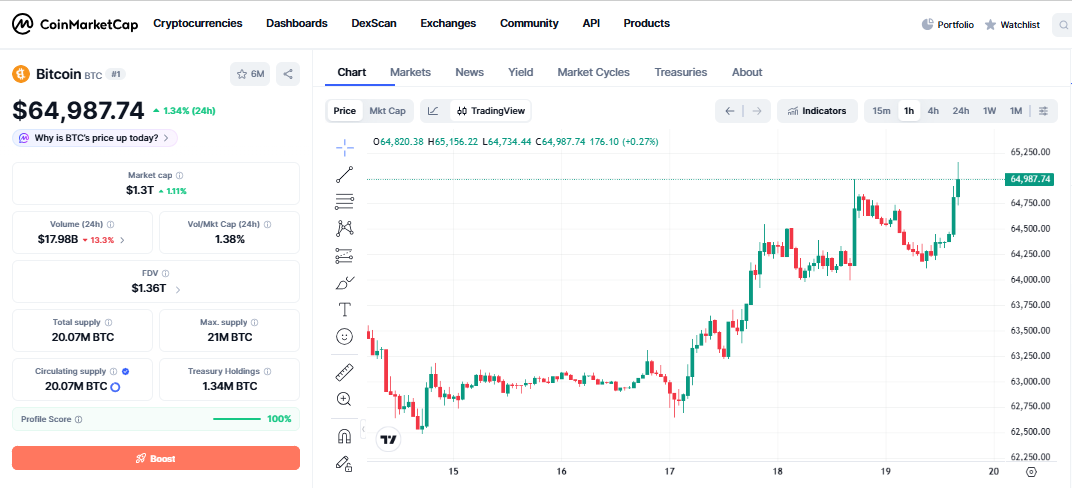
Task: Open Portfolio from the header
Action: coord(948,25)
